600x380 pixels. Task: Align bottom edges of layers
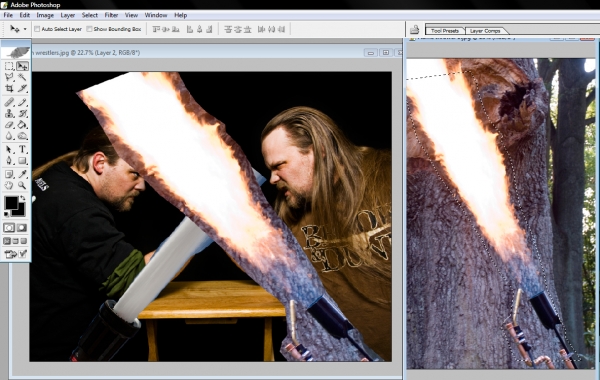click(176, 29)
